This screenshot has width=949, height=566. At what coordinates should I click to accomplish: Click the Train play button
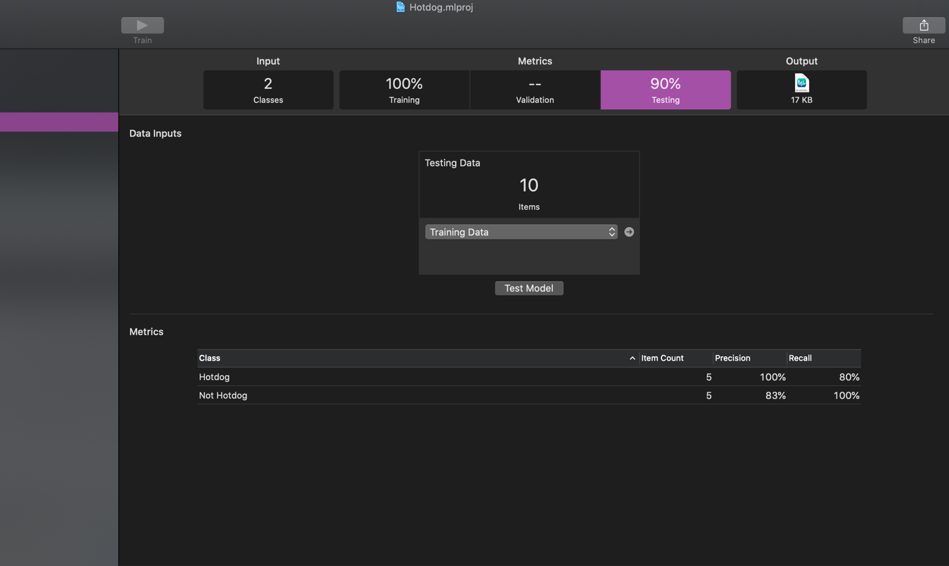[142, 25]
